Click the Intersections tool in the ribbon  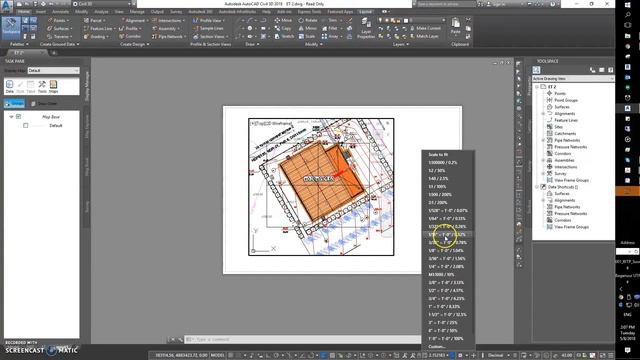point(169,20)
